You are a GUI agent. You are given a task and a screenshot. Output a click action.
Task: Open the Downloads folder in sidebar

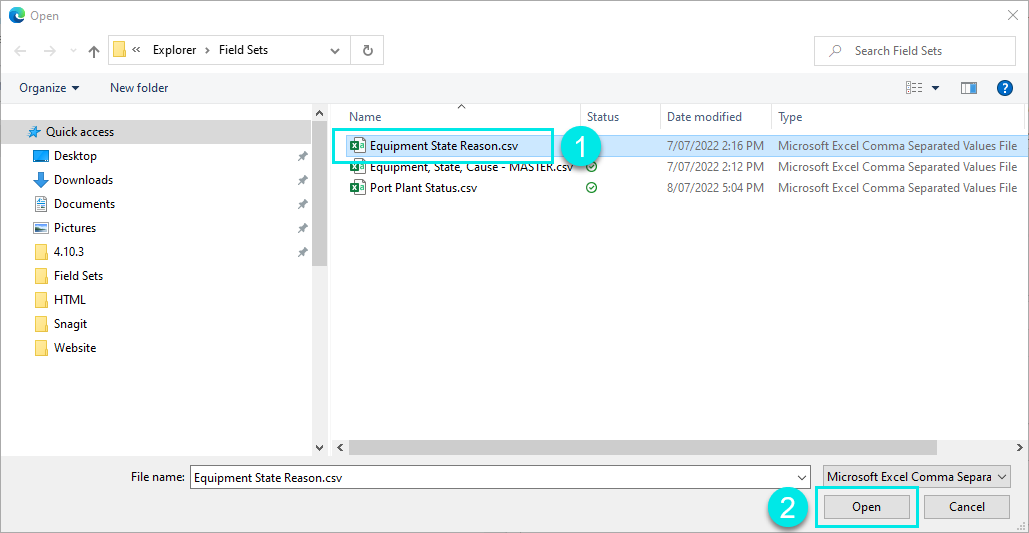pyautogui.click(x=83, y=180)
